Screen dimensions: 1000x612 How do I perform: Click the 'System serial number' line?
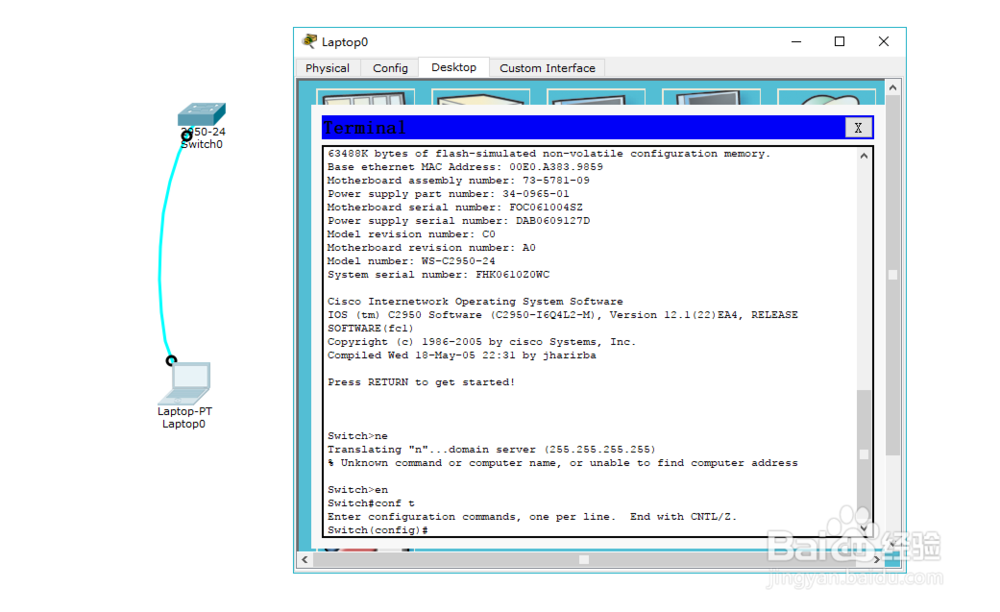coord(438,275)
